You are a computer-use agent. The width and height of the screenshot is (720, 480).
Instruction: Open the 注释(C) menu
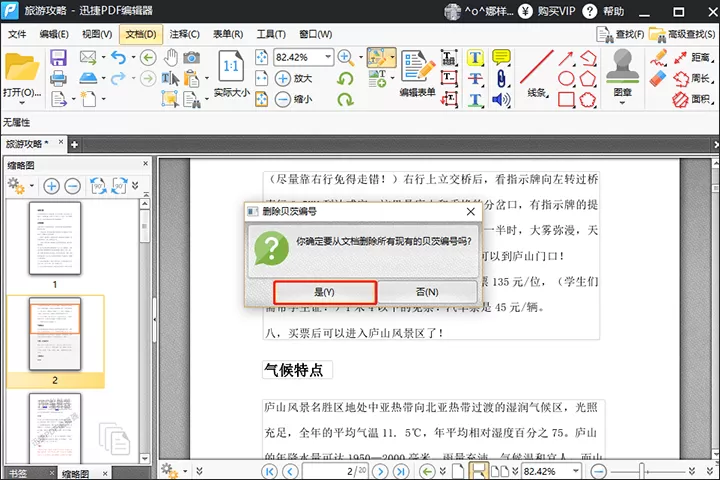click(x=184, y=34)
